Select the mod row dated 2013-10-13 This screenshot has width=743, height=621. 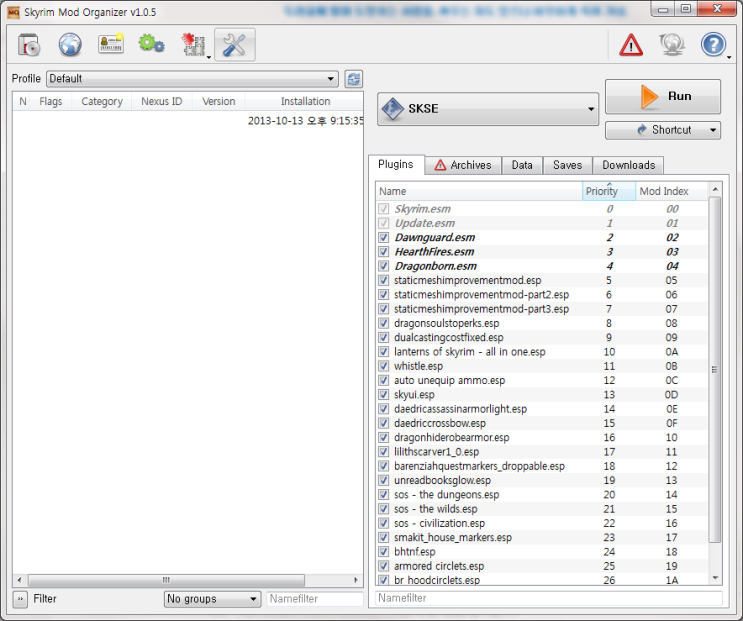188,121
